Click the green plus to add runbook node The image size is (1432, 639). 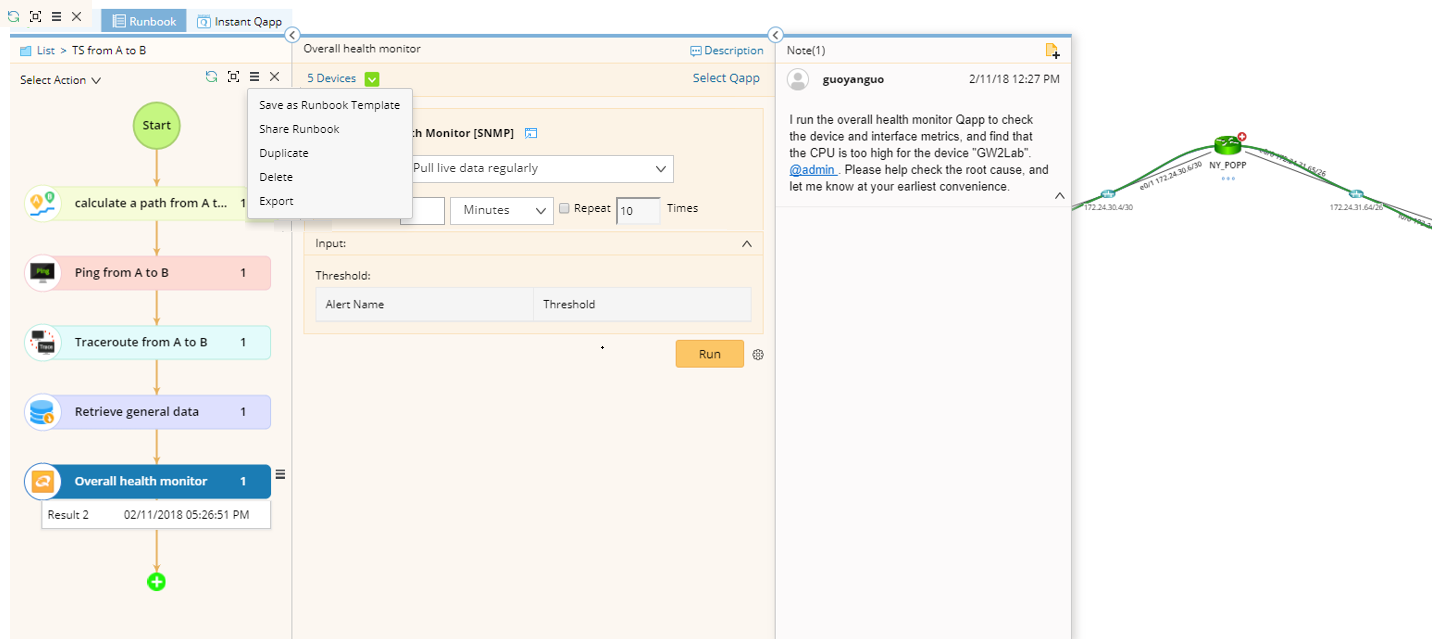pyautogui.click(x=157, y=581)
